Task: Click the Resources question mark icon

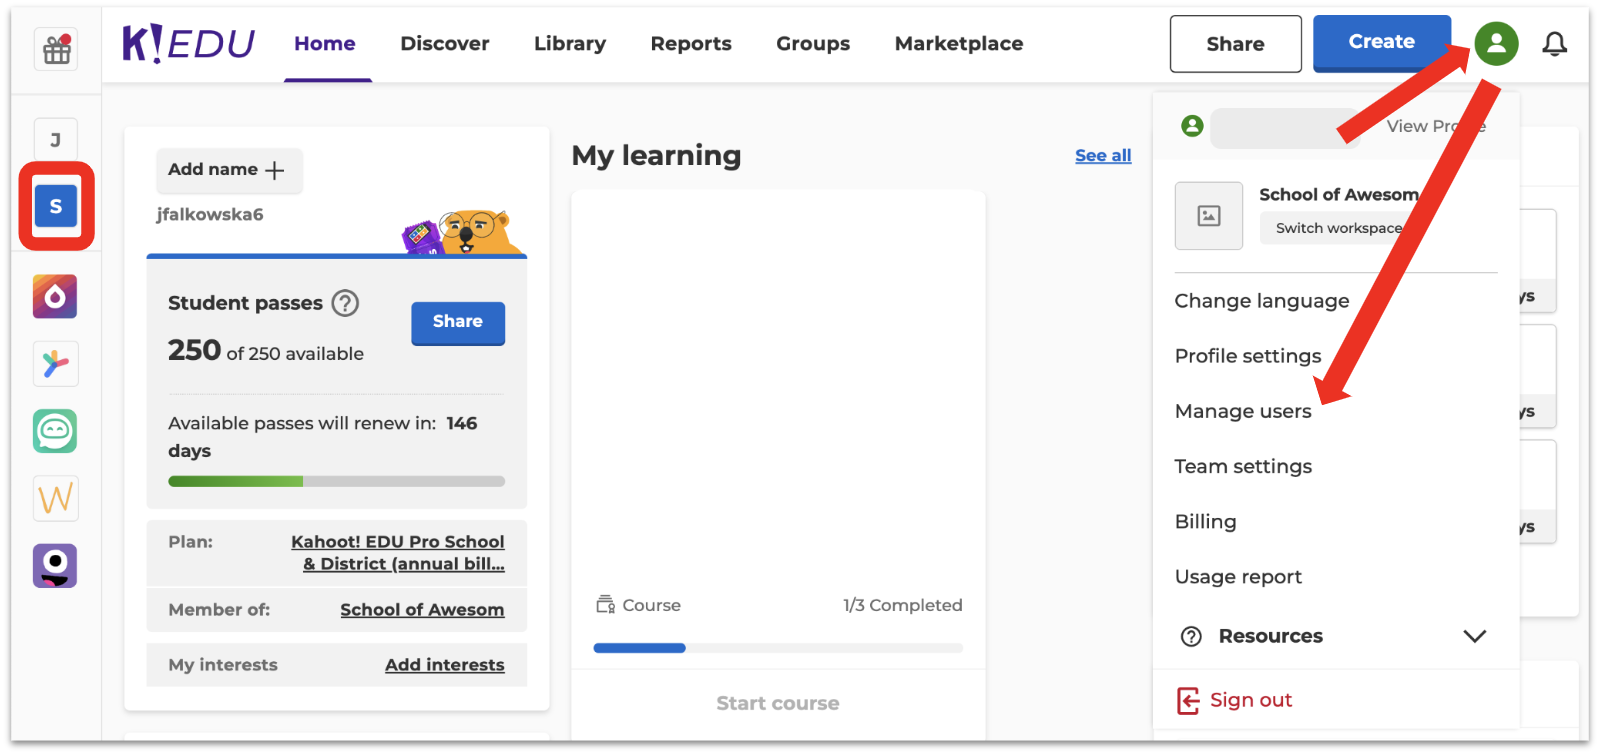Action: coord(1191,637)
